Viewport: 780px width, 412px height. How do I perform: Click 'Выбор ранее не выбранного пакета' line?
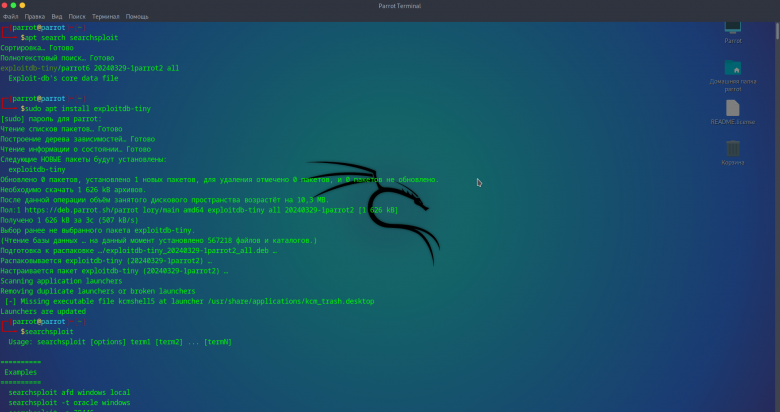point(98,230)
